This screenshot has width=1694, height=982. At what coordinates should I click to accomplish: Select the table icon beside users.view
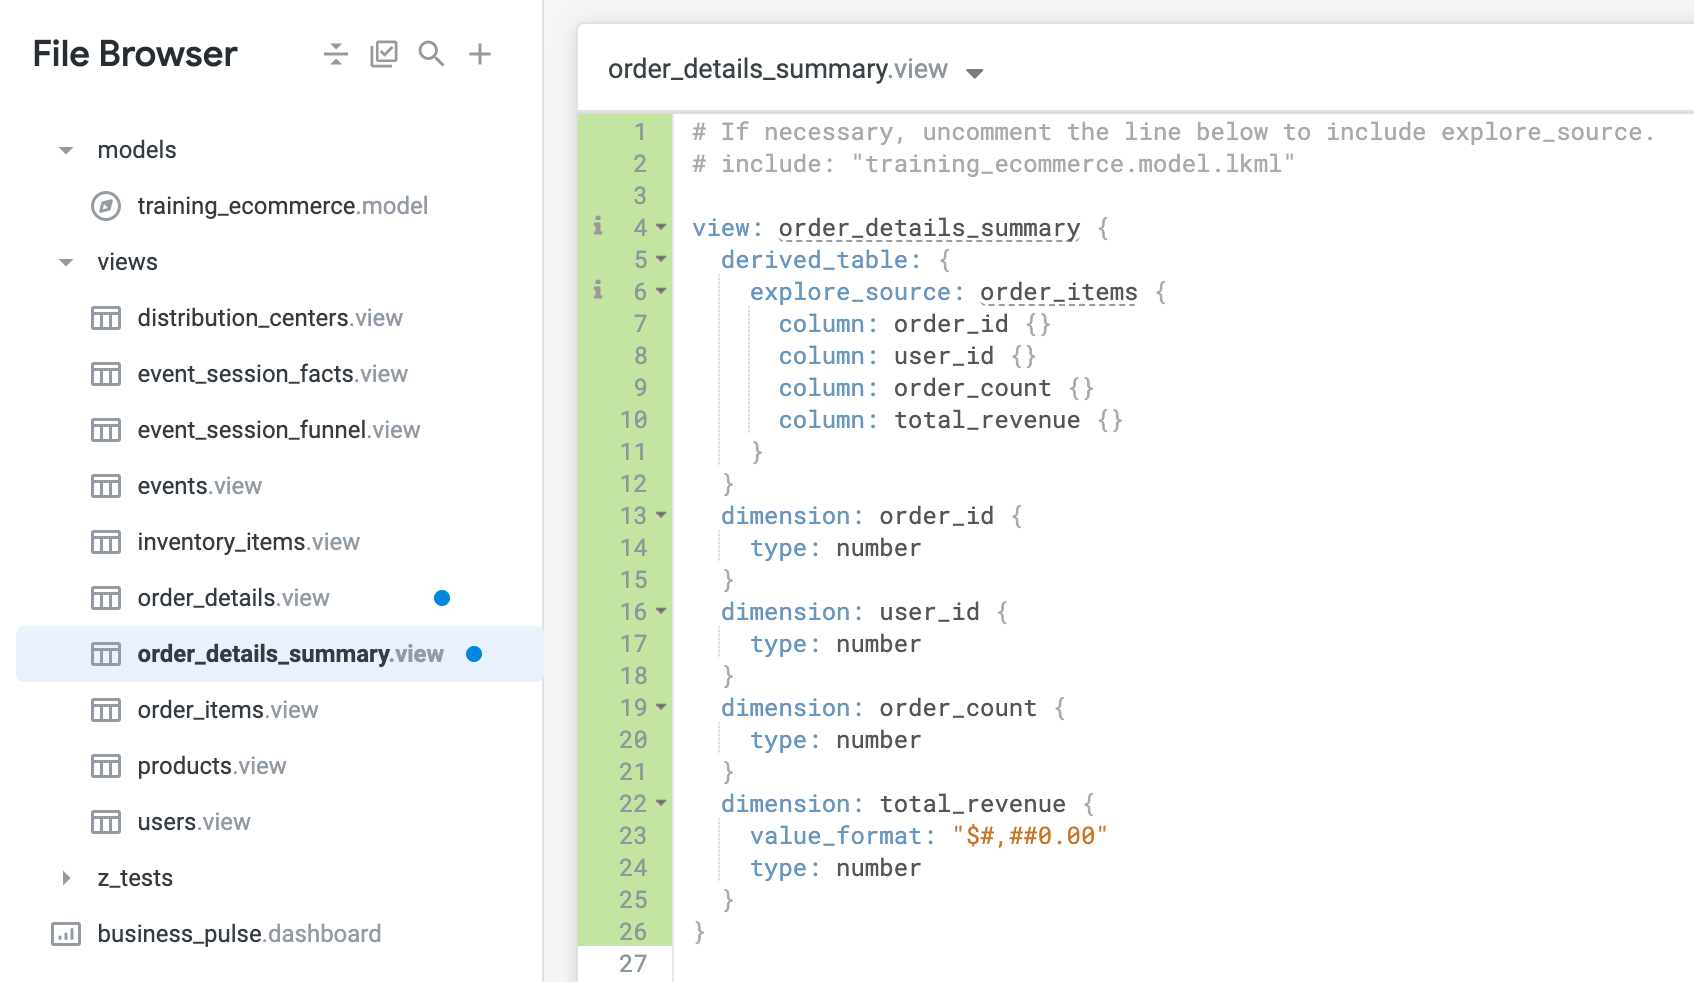(105, 822)
